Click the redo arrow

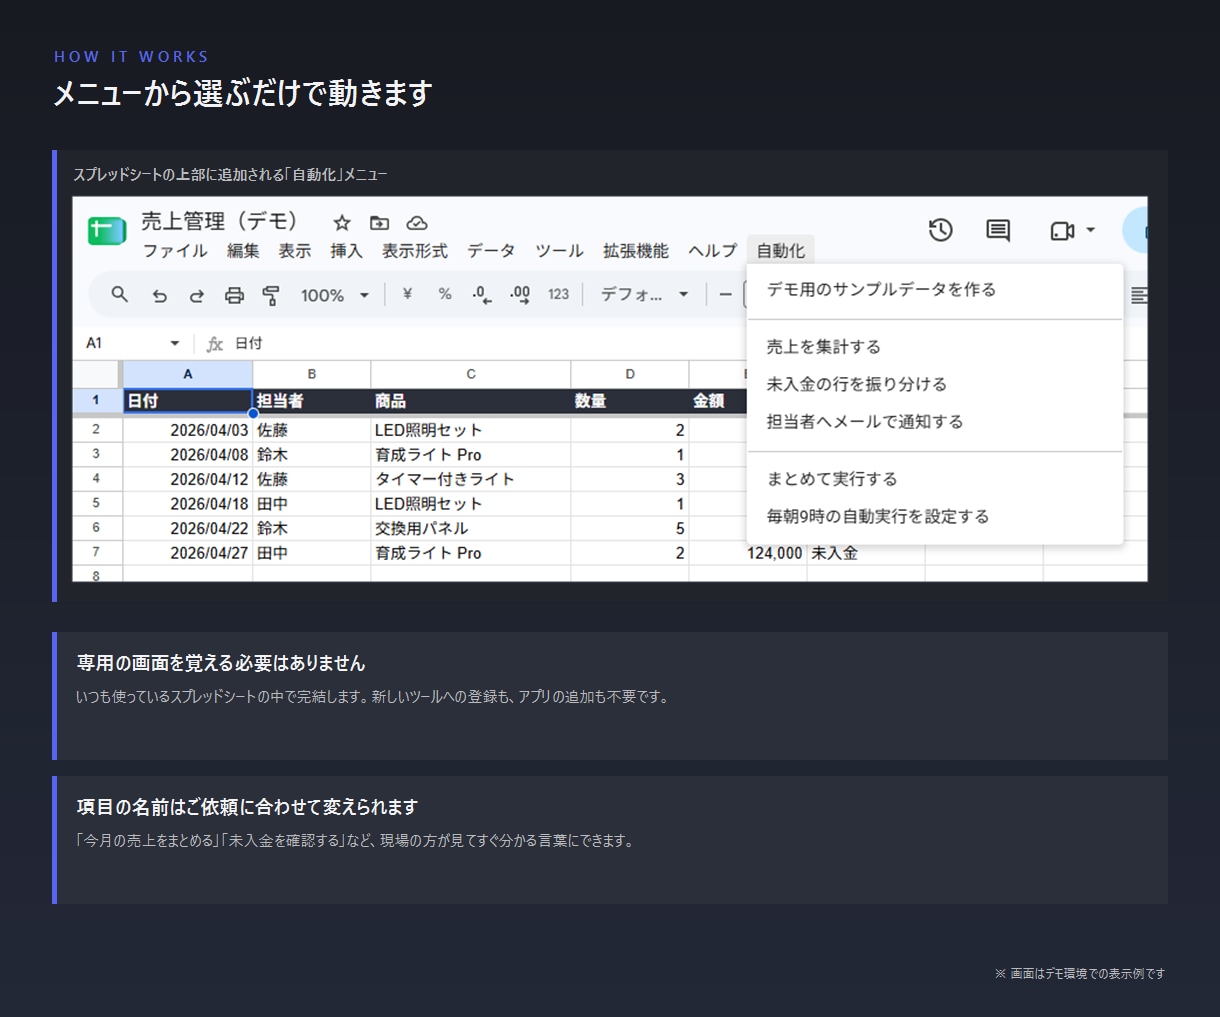click(197, 295)
